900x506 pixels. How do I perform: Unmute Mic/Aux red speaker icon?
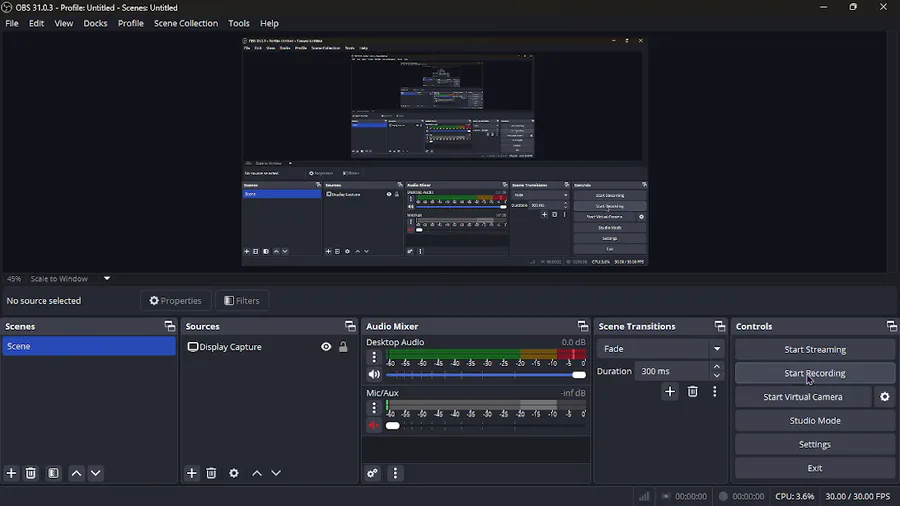[374, 425]
